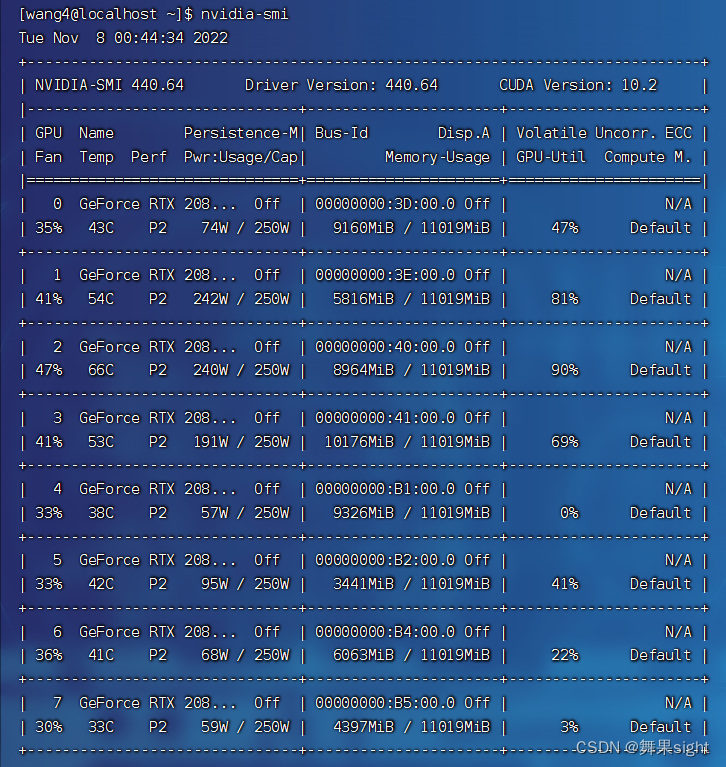The height and width of the screenshot is (767, 726).
Task: Click GPU utilization value 47%
Action: pyautogui.click(x=565, y=228)
